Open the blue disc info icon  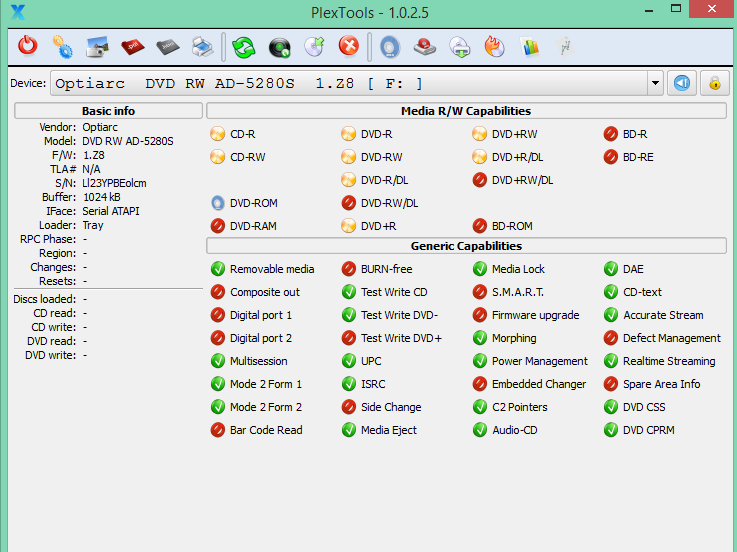(390, 47)
